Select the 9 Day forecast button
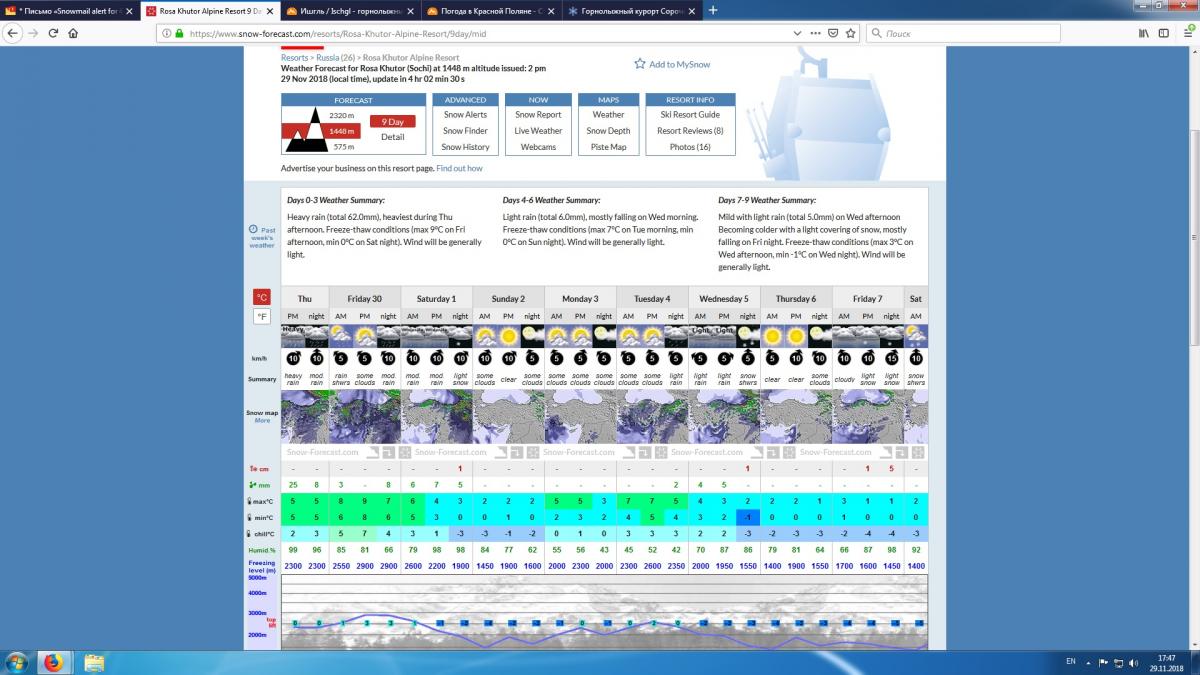Image resolution: width=1200 pixels, height=675 pixels. click(x=393, y=122)
